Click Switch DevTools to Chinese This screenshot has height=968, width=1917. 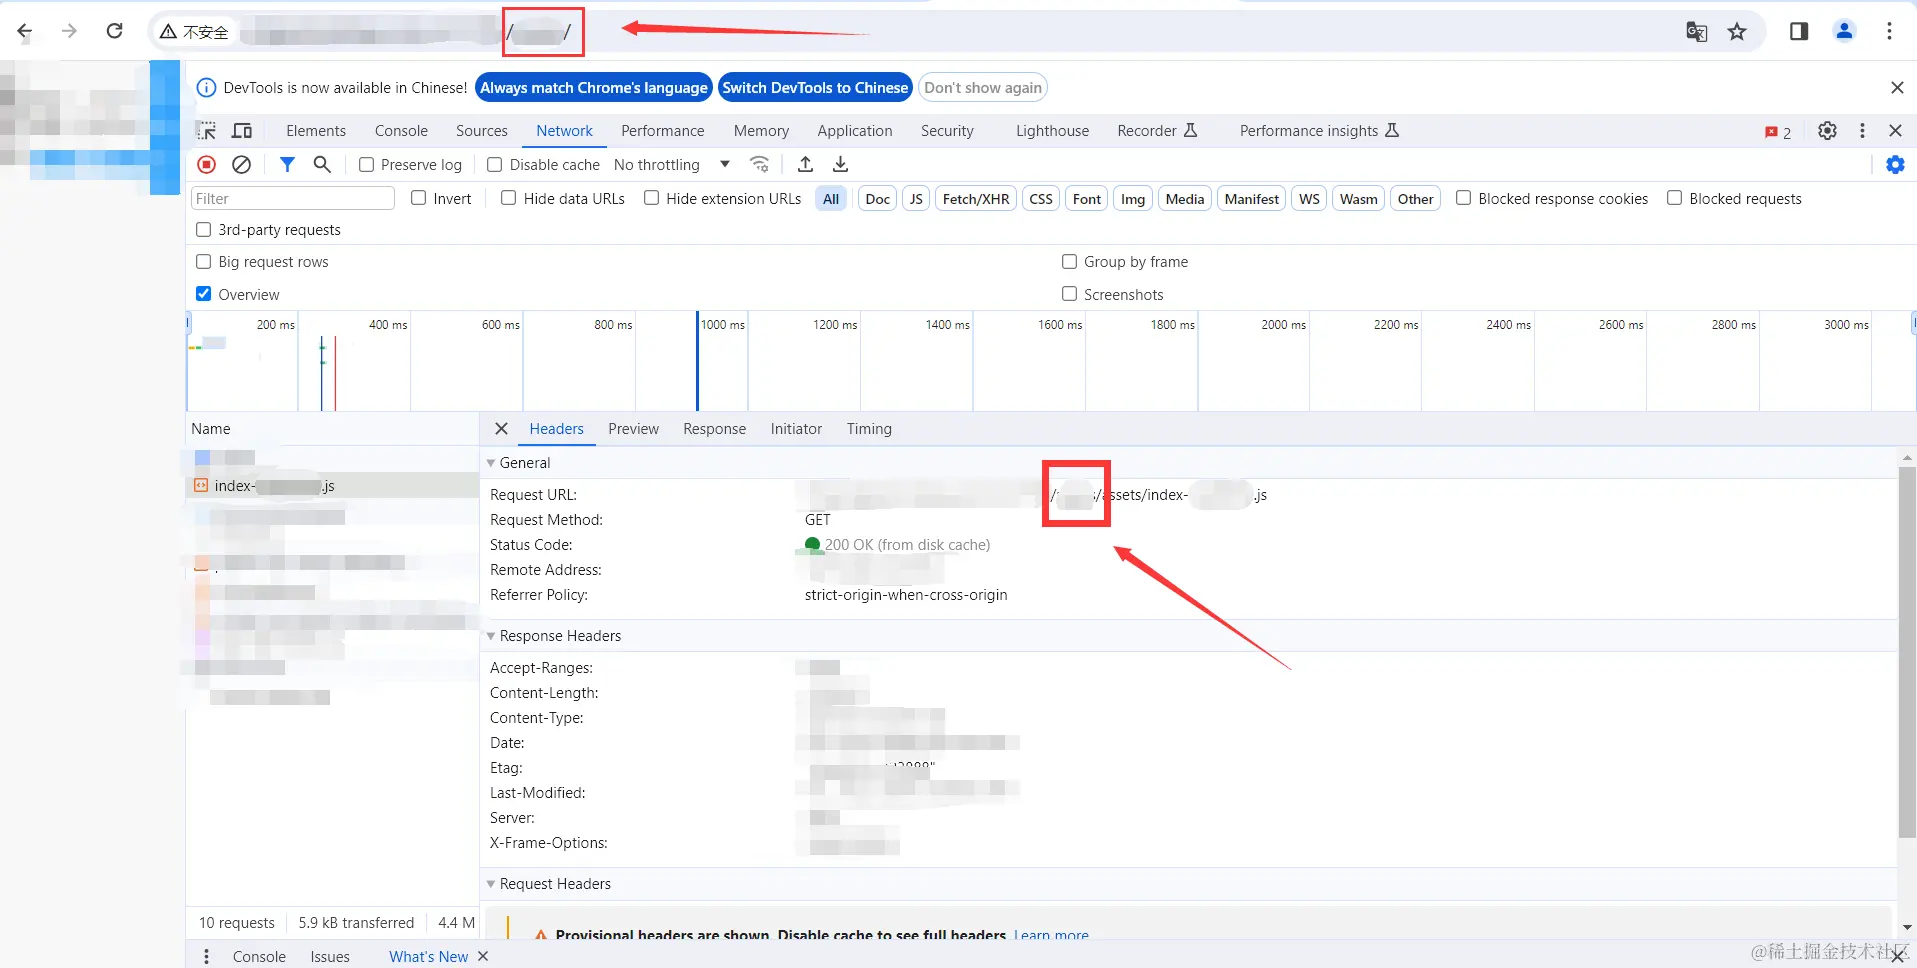click(x=815, y=88)
